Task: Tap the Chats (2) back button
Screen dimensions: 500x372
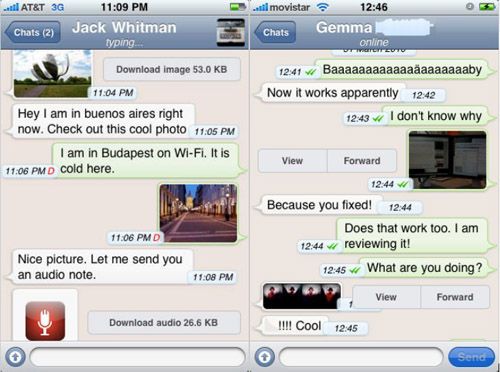Action: point(33,32)
